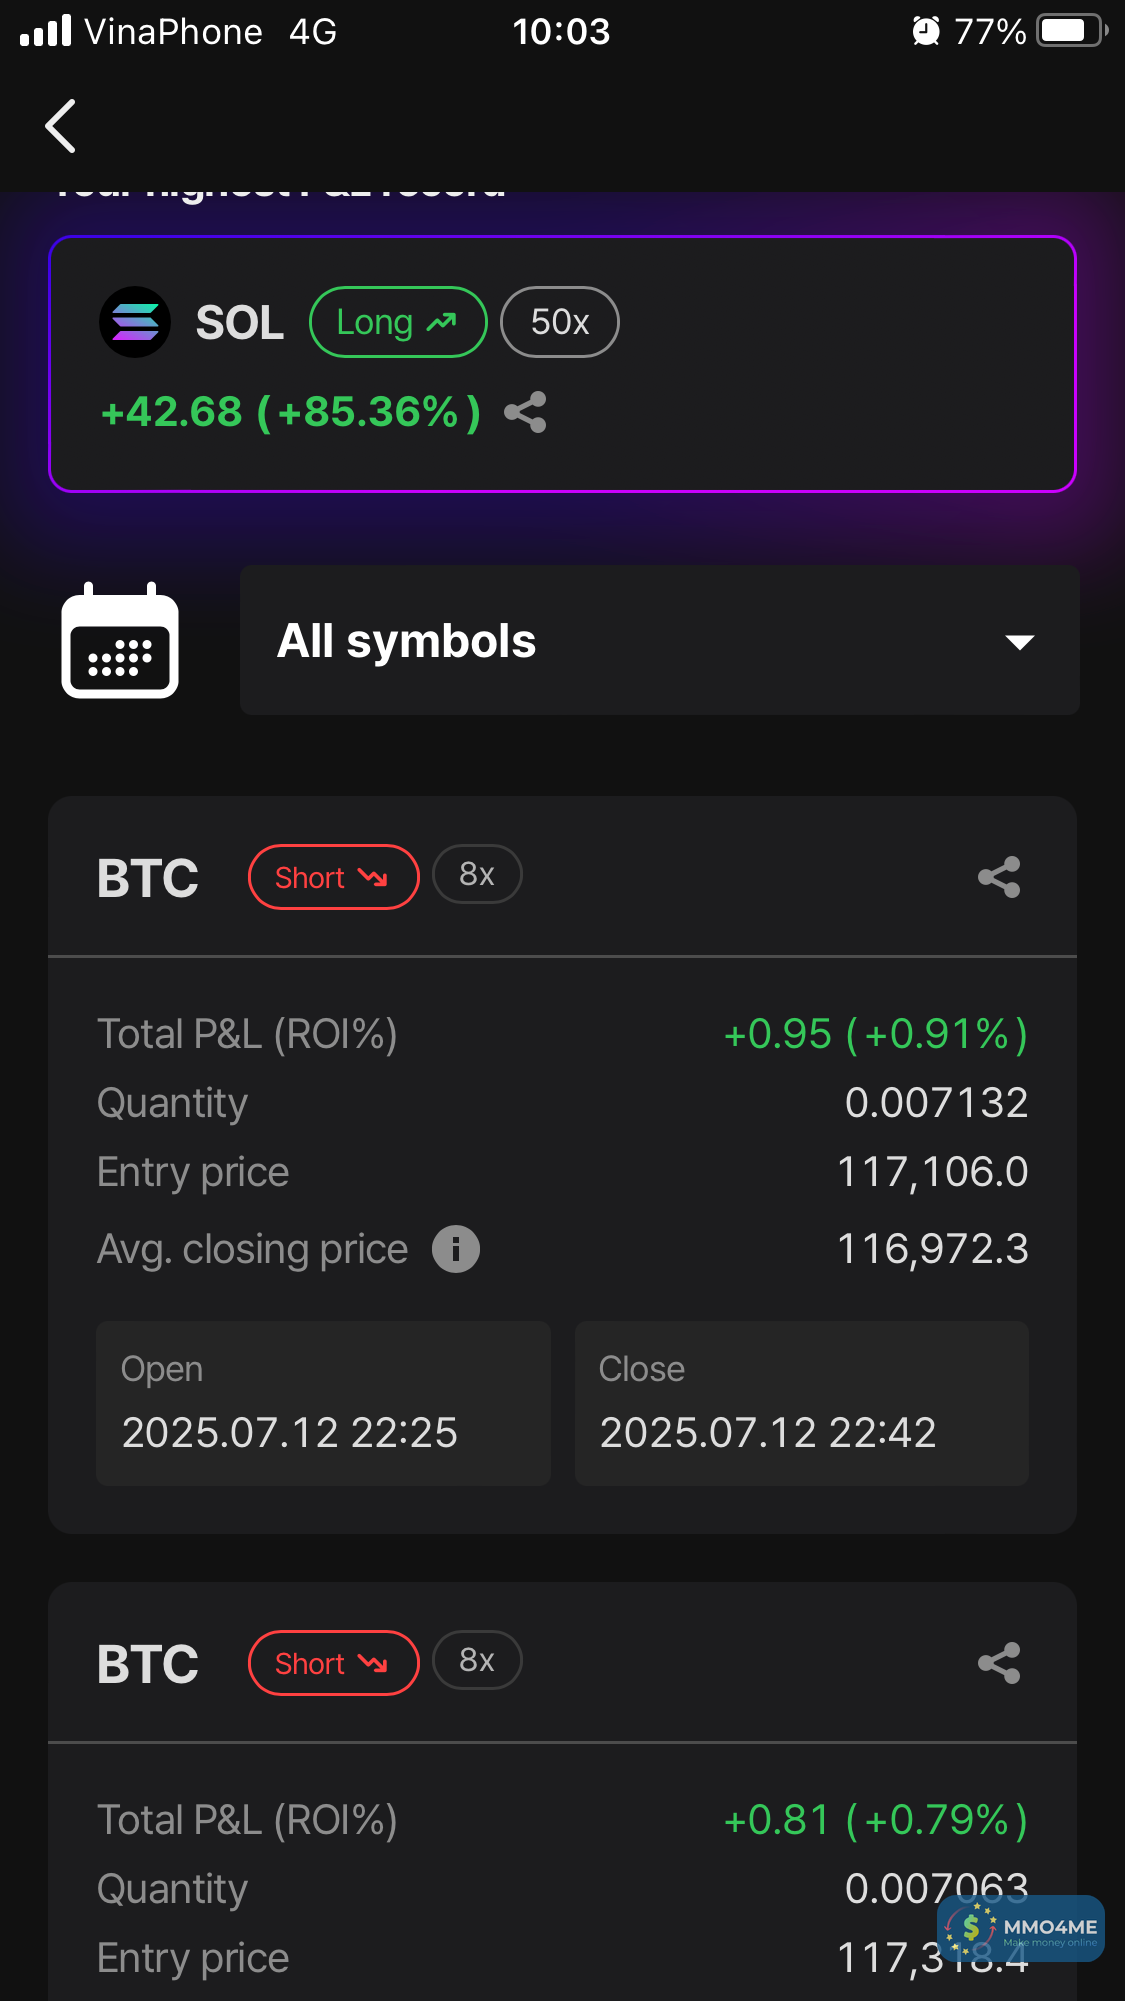1125x2001 pixels.
Task: Tap the Short badge on first BTC trade
Action: (x=333, y=877)
